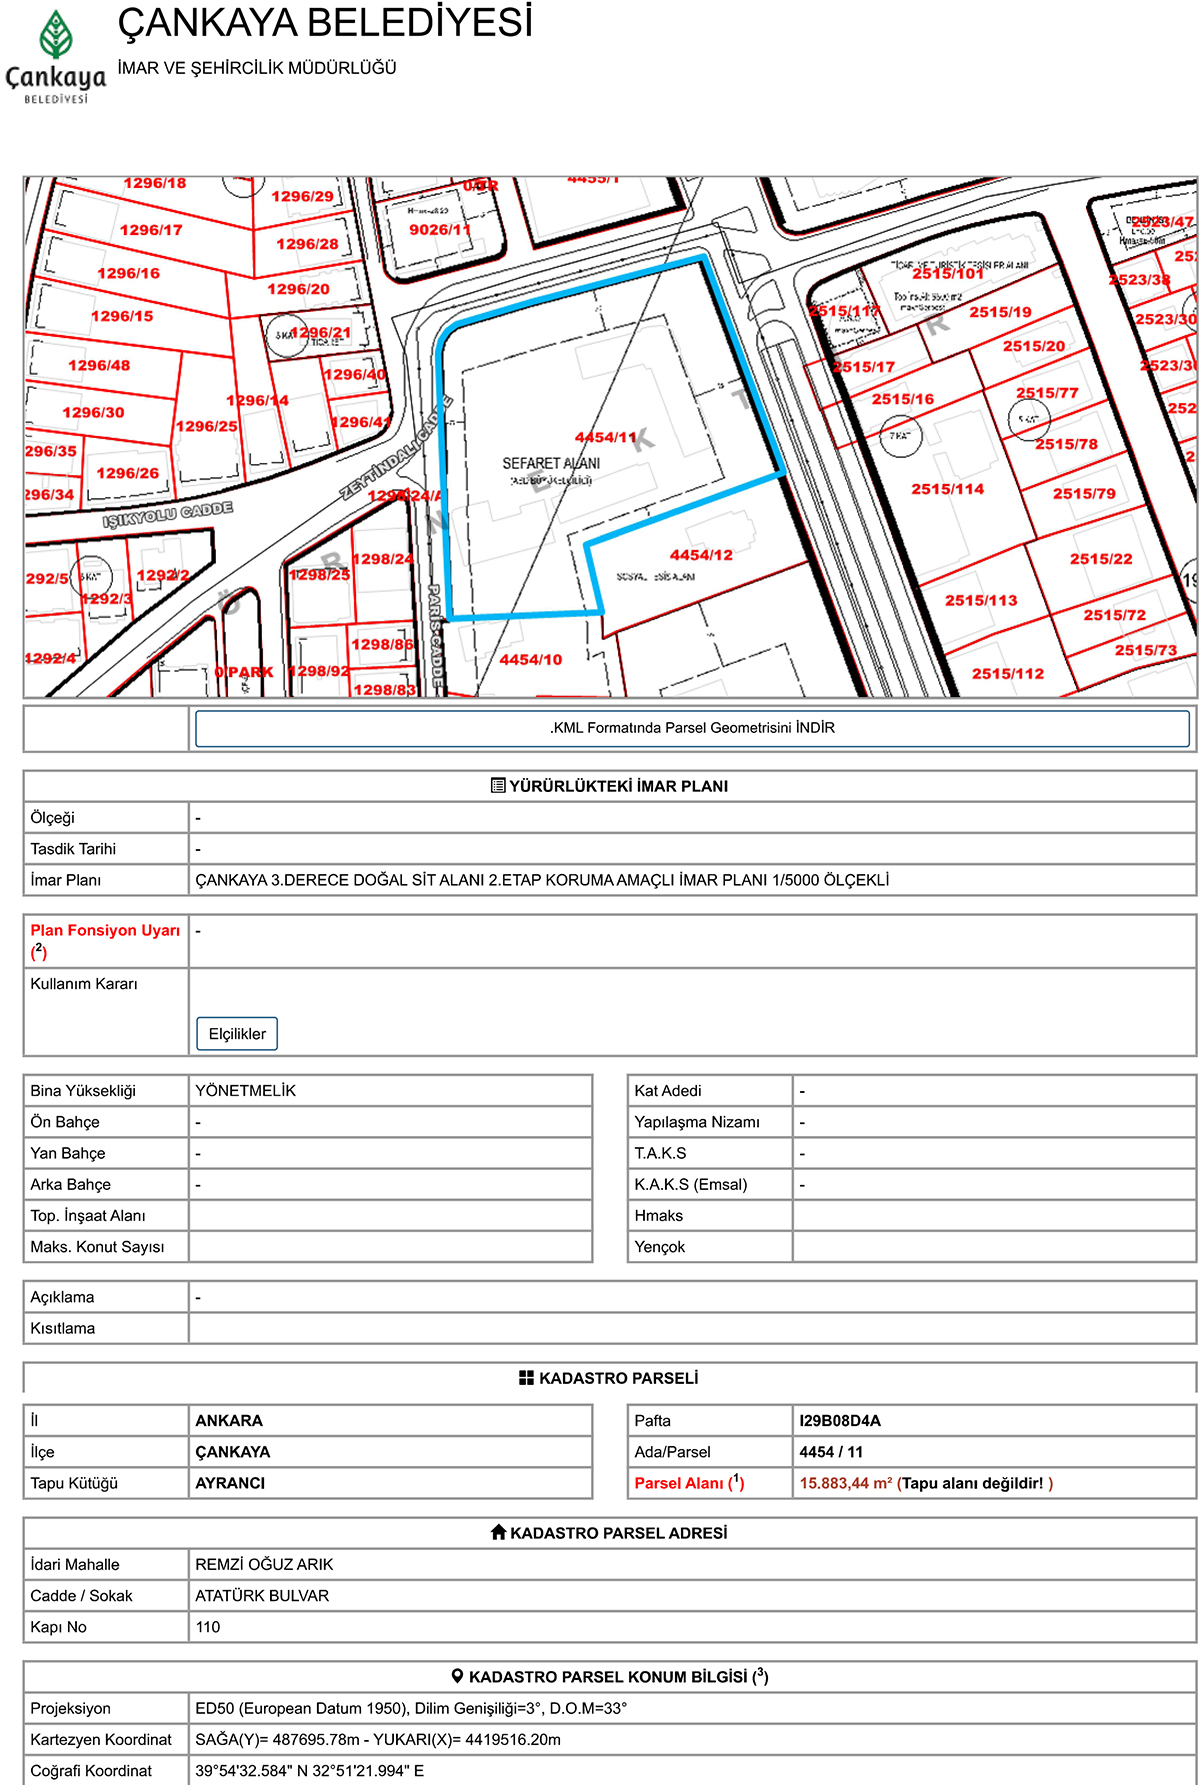Click parcel label 2515/113 on the map
This screenshot has height=1785, width=1200.
tap(981, 601)
